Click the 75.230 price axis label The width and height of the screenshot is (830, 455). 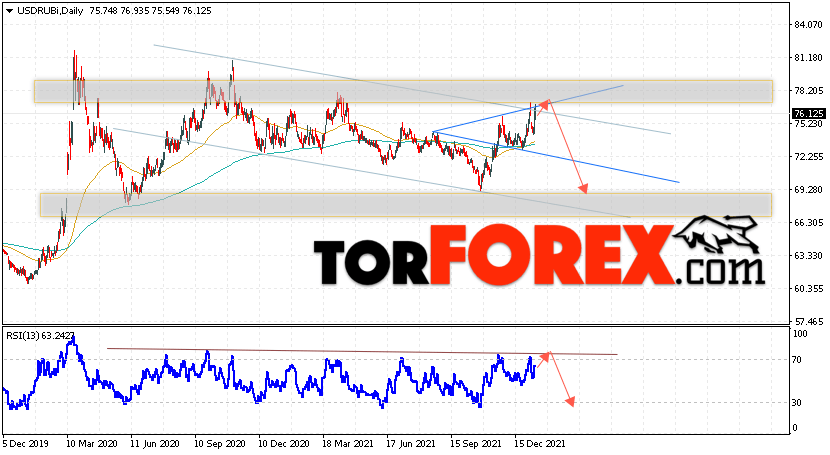(x=809, y=124)
